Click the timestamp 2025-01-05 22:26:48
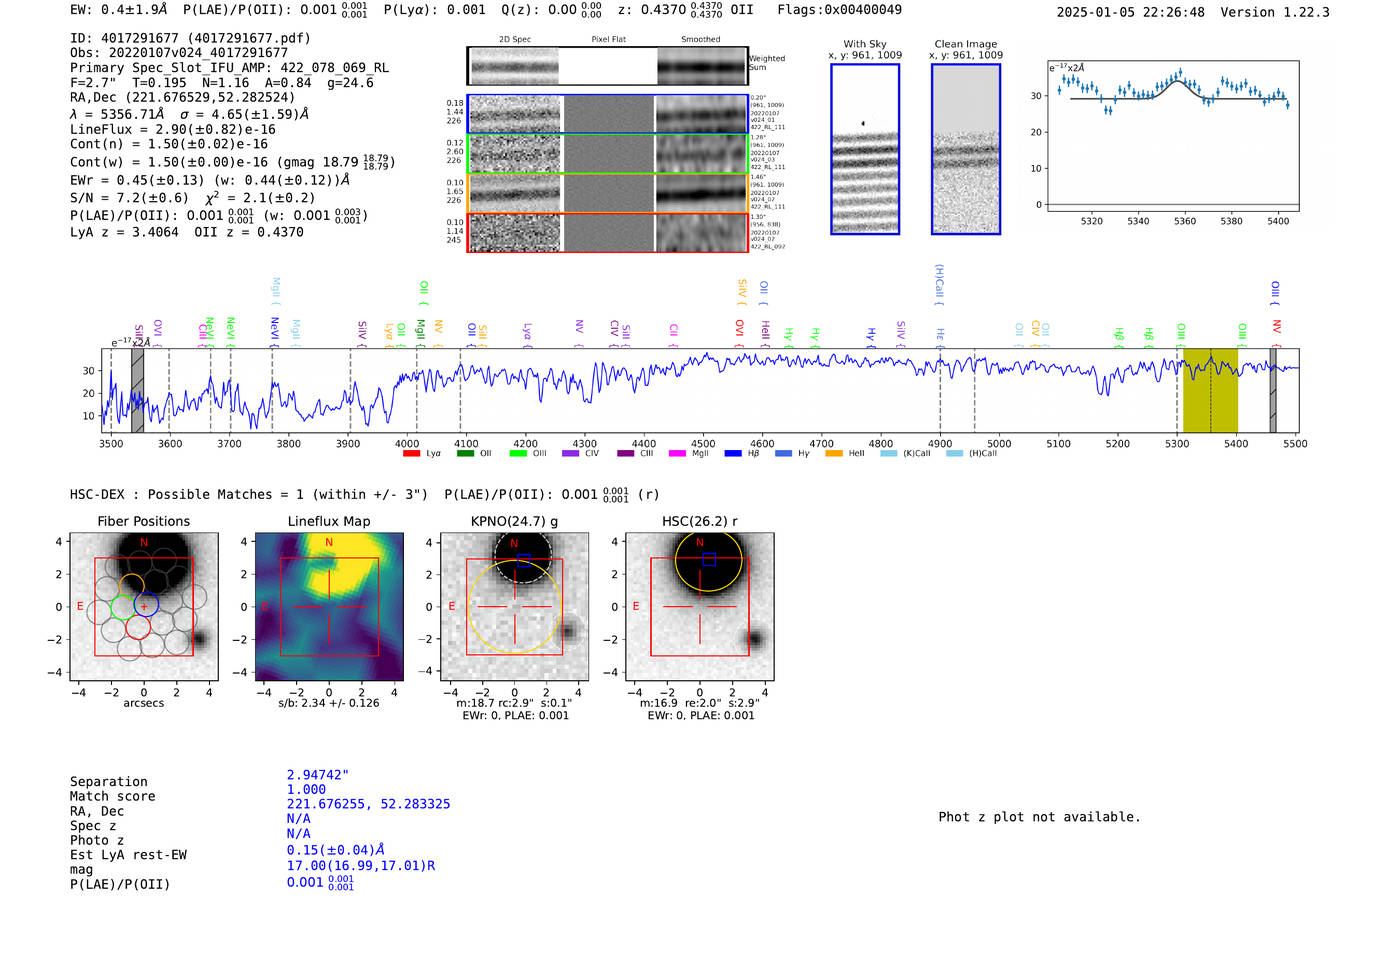 point(1131,12)
